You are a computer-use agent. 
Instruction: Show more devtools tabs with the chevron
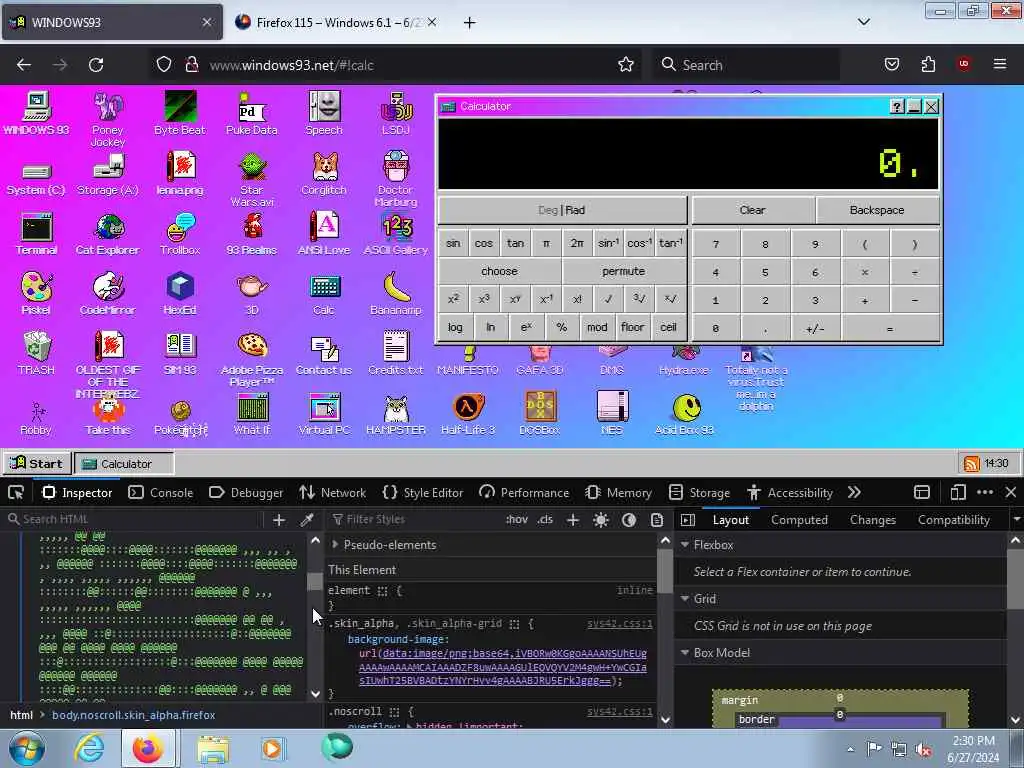854,492
